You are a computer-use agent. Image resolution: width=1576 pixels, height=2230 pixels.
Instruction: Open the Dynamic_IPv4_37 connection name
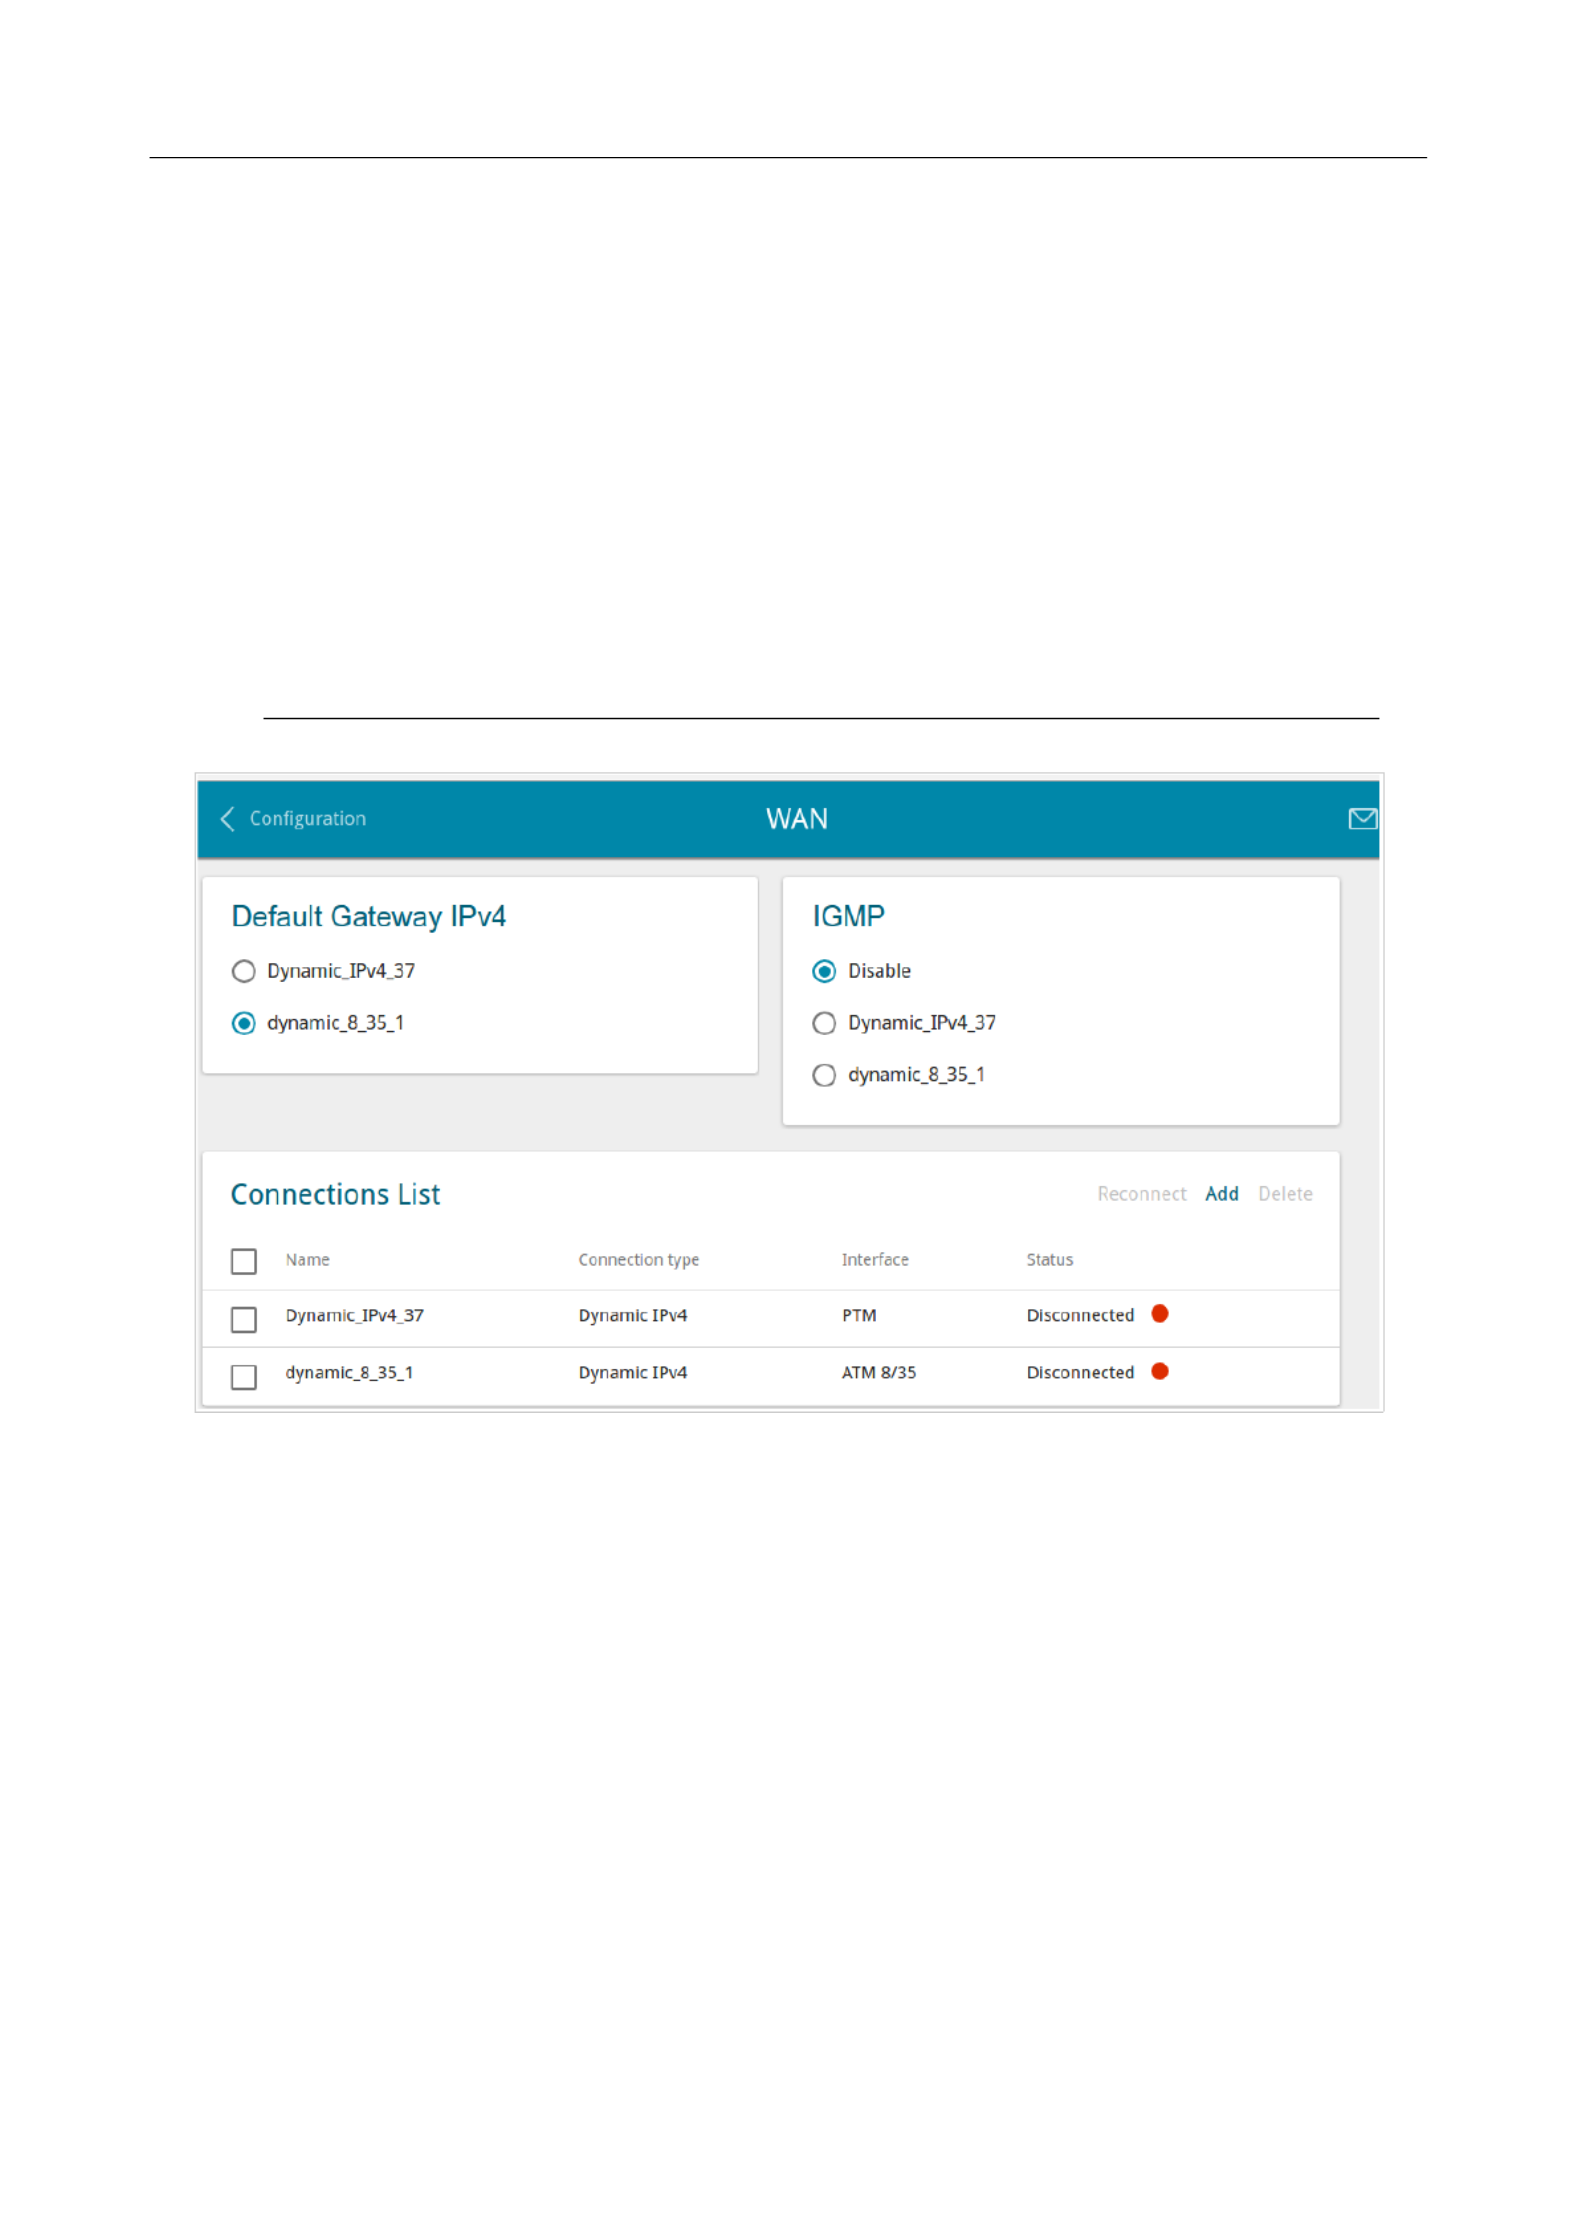354,1316
